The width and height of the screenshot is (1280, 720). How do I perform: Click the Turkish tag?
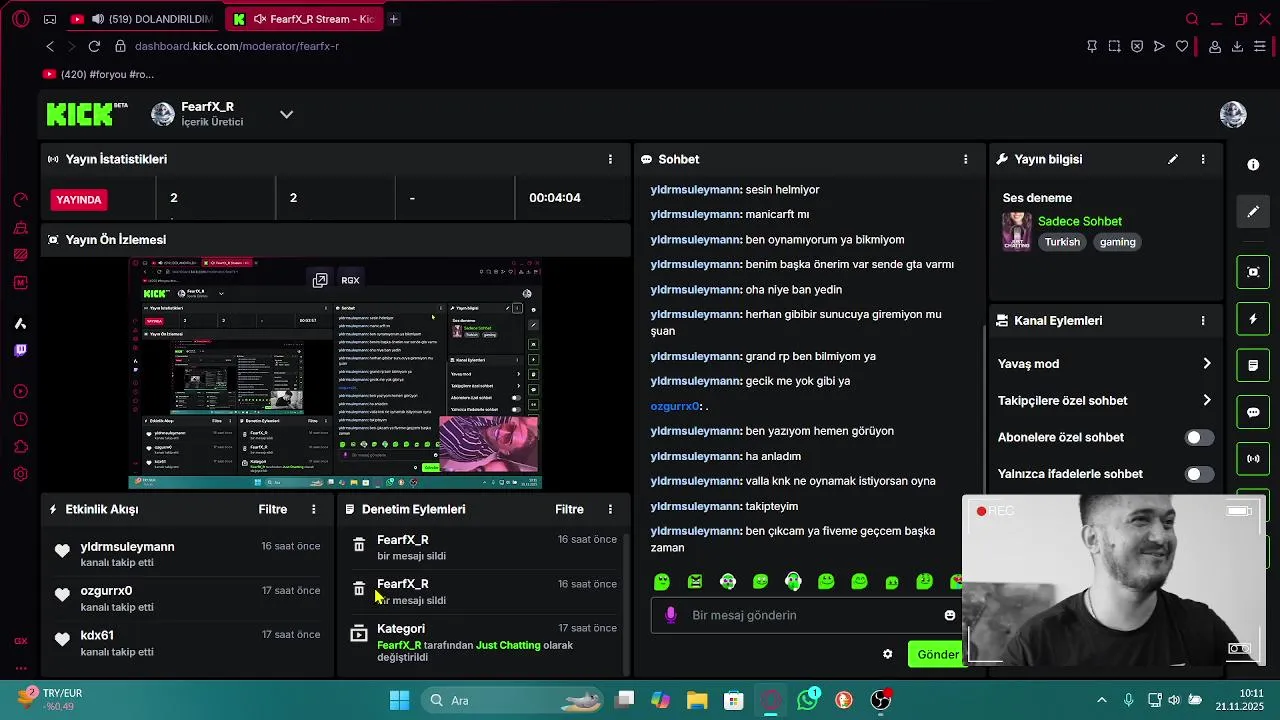point(1062,242)
